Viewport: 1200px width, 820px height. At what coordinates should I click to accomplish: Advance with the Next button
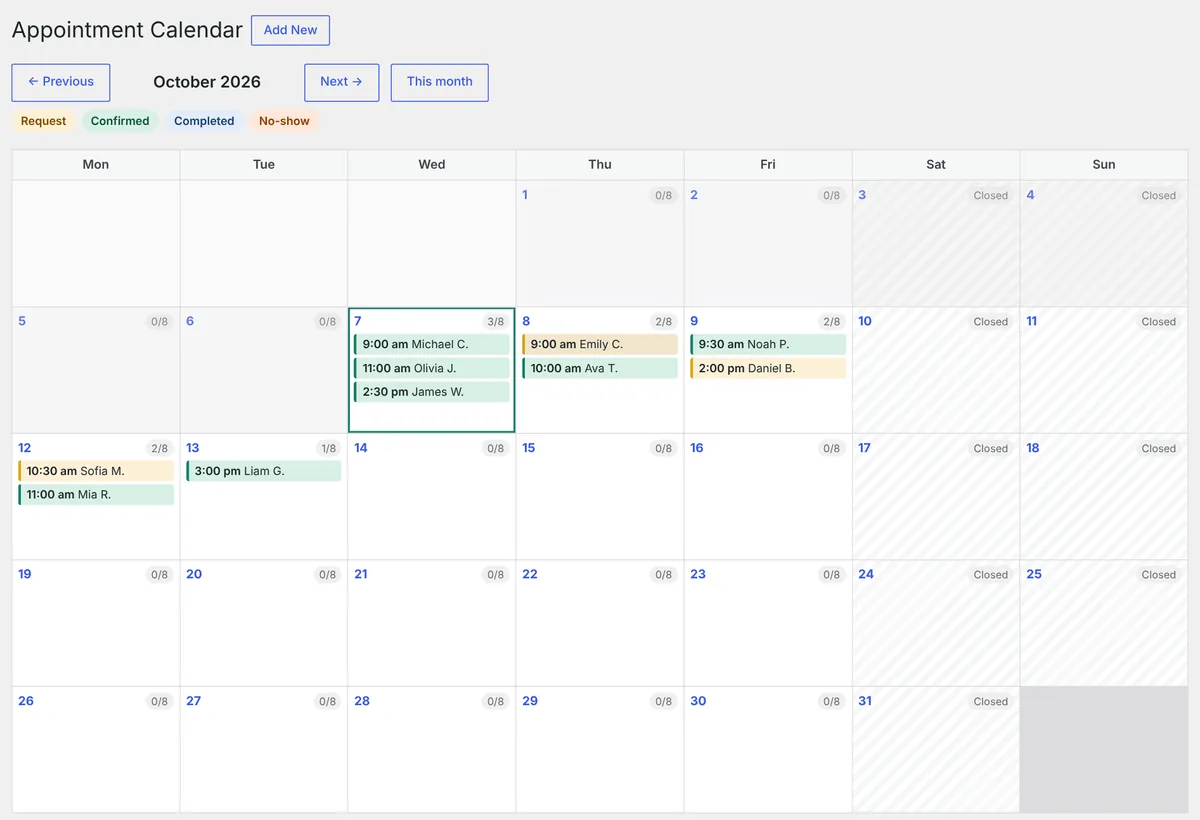341,82
